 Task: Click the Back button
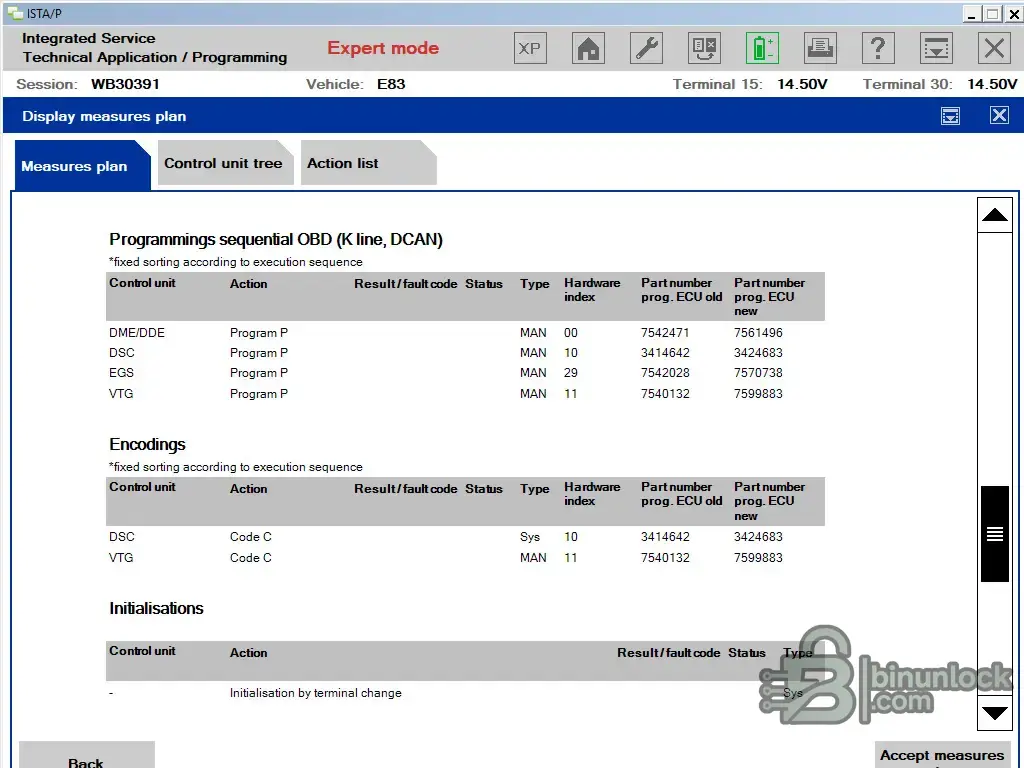click(86, 756)
